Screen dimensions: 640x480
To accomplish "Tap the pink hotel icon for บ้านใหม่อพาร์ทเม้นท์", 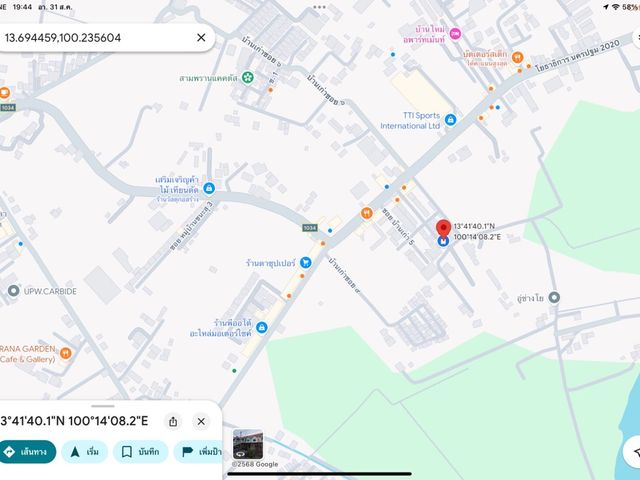I will (455, 34).
